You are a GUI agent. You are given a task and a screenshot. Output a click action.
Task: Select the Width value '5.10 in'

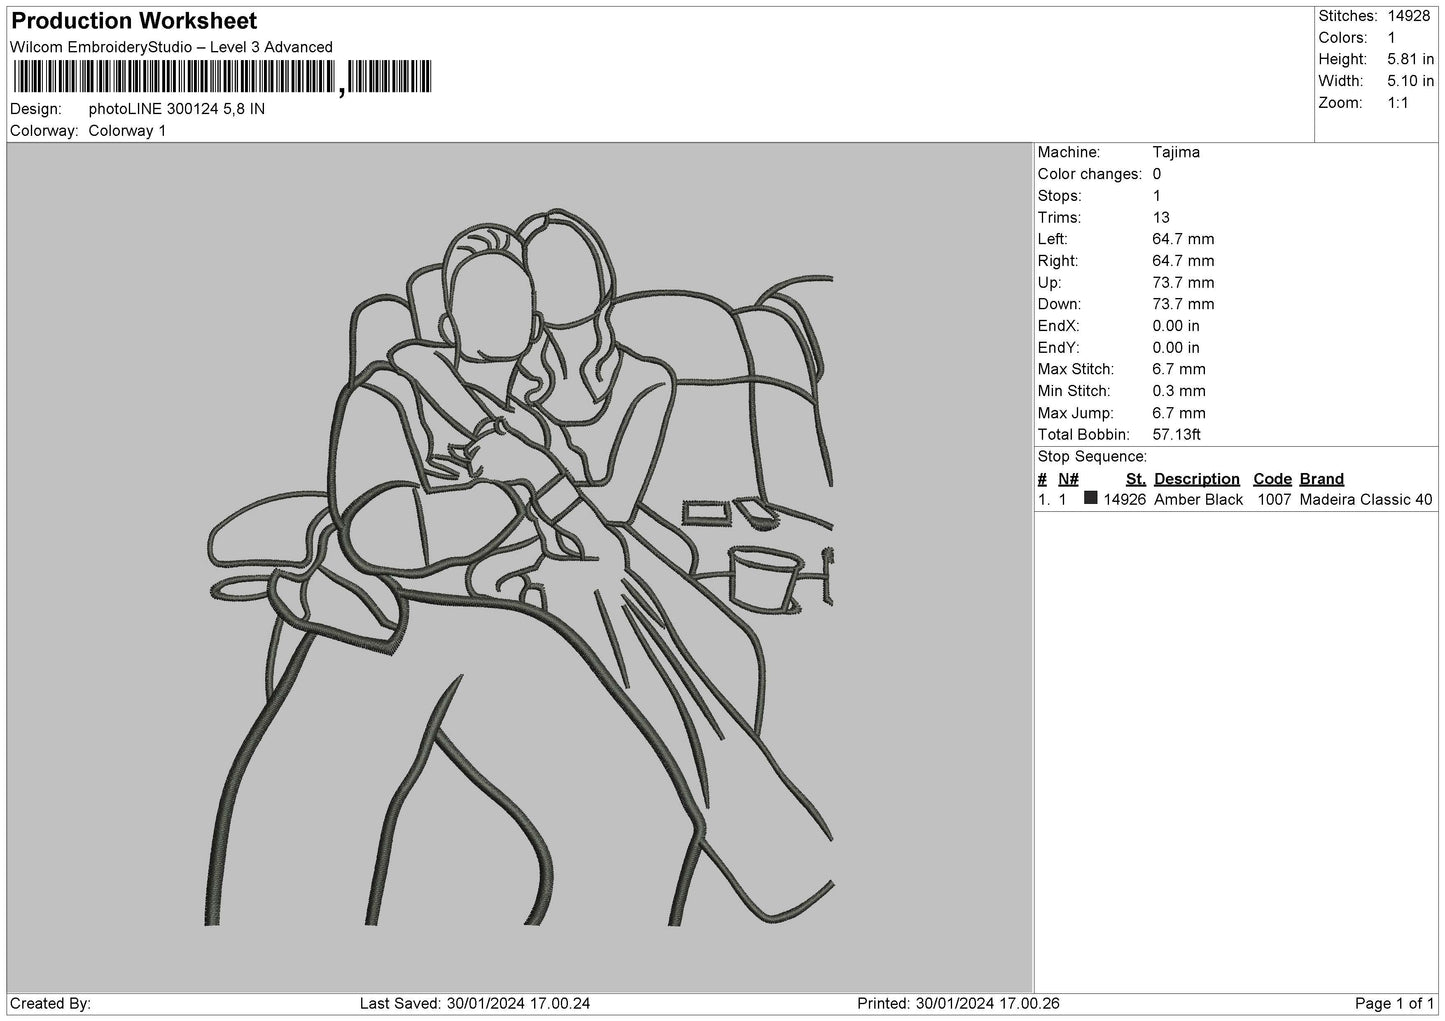[1411, 81]
